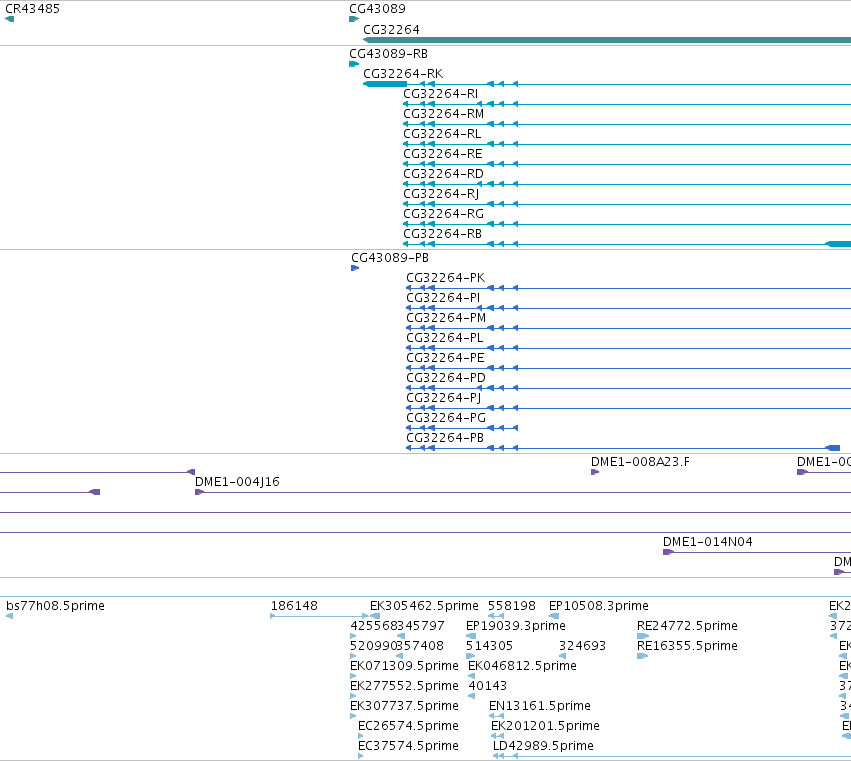Select protein CG32264-PI
Viewport: 851px width, 761px height.
tap(443, 298)
